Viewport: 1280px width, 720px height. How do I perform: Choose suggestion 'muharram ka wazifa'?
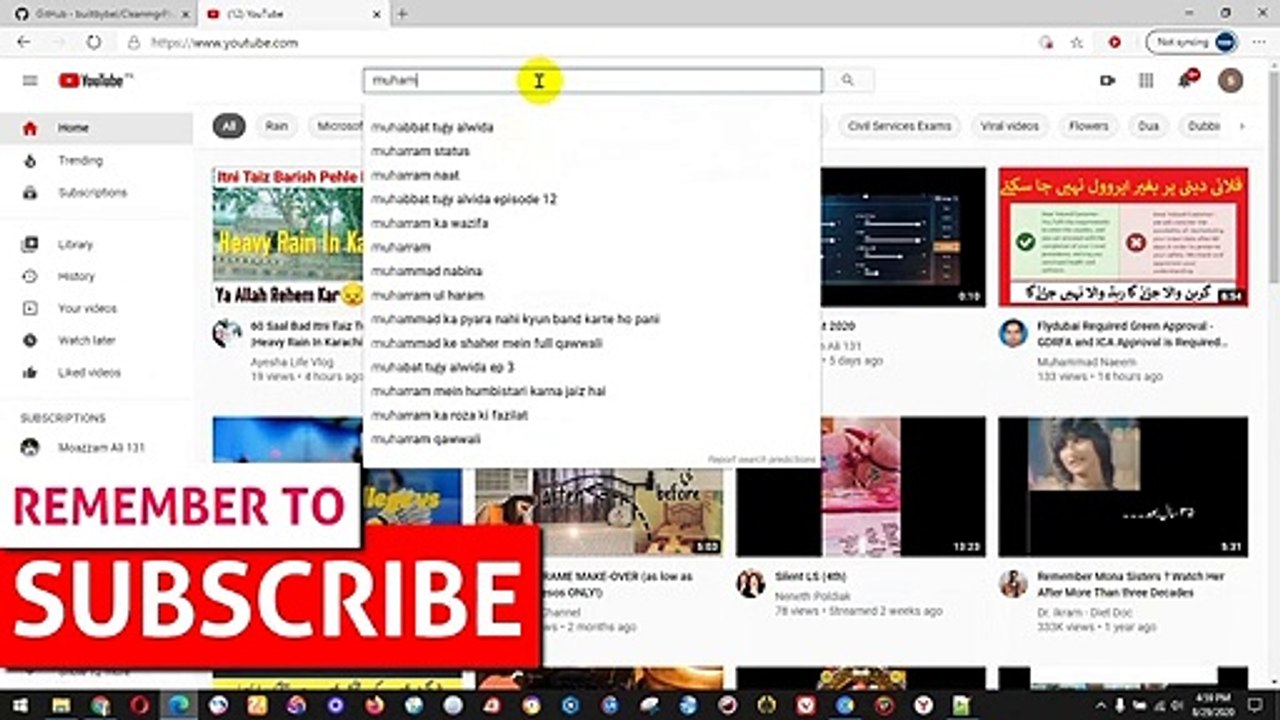(x=592, y=223)
